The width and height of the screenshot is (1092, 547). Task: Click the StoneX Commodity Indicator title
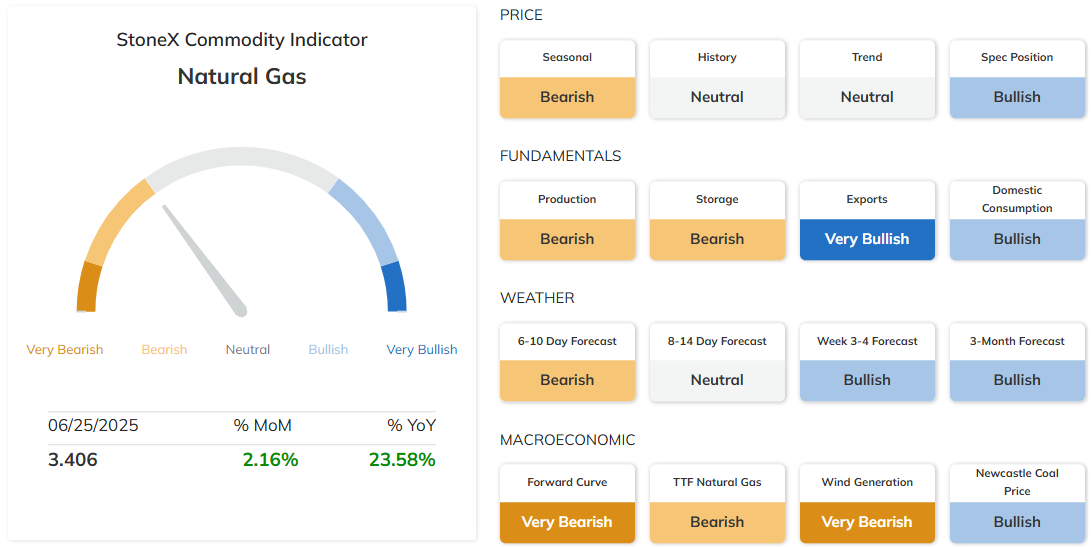coord(242,40)
